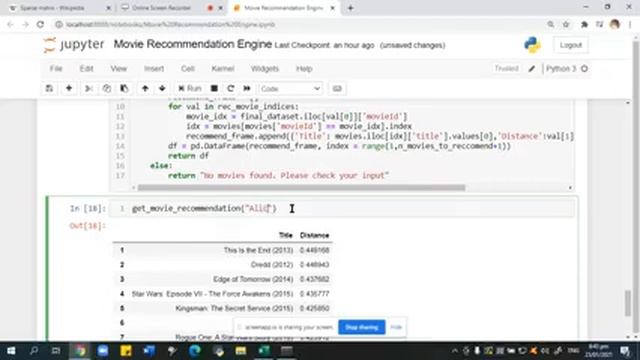Open the Edit menu

(x=86, y=69)
